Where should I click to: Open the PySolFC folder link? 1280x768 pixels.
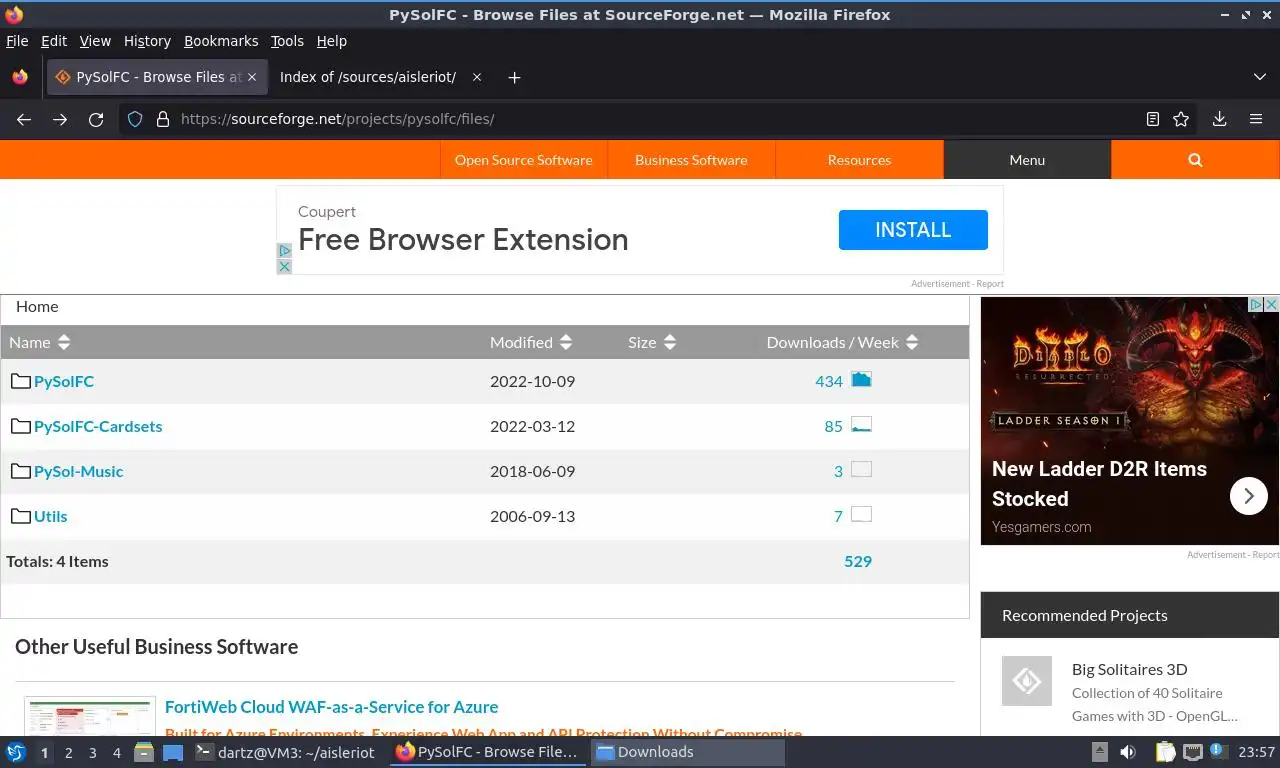(x=64, y=381)
